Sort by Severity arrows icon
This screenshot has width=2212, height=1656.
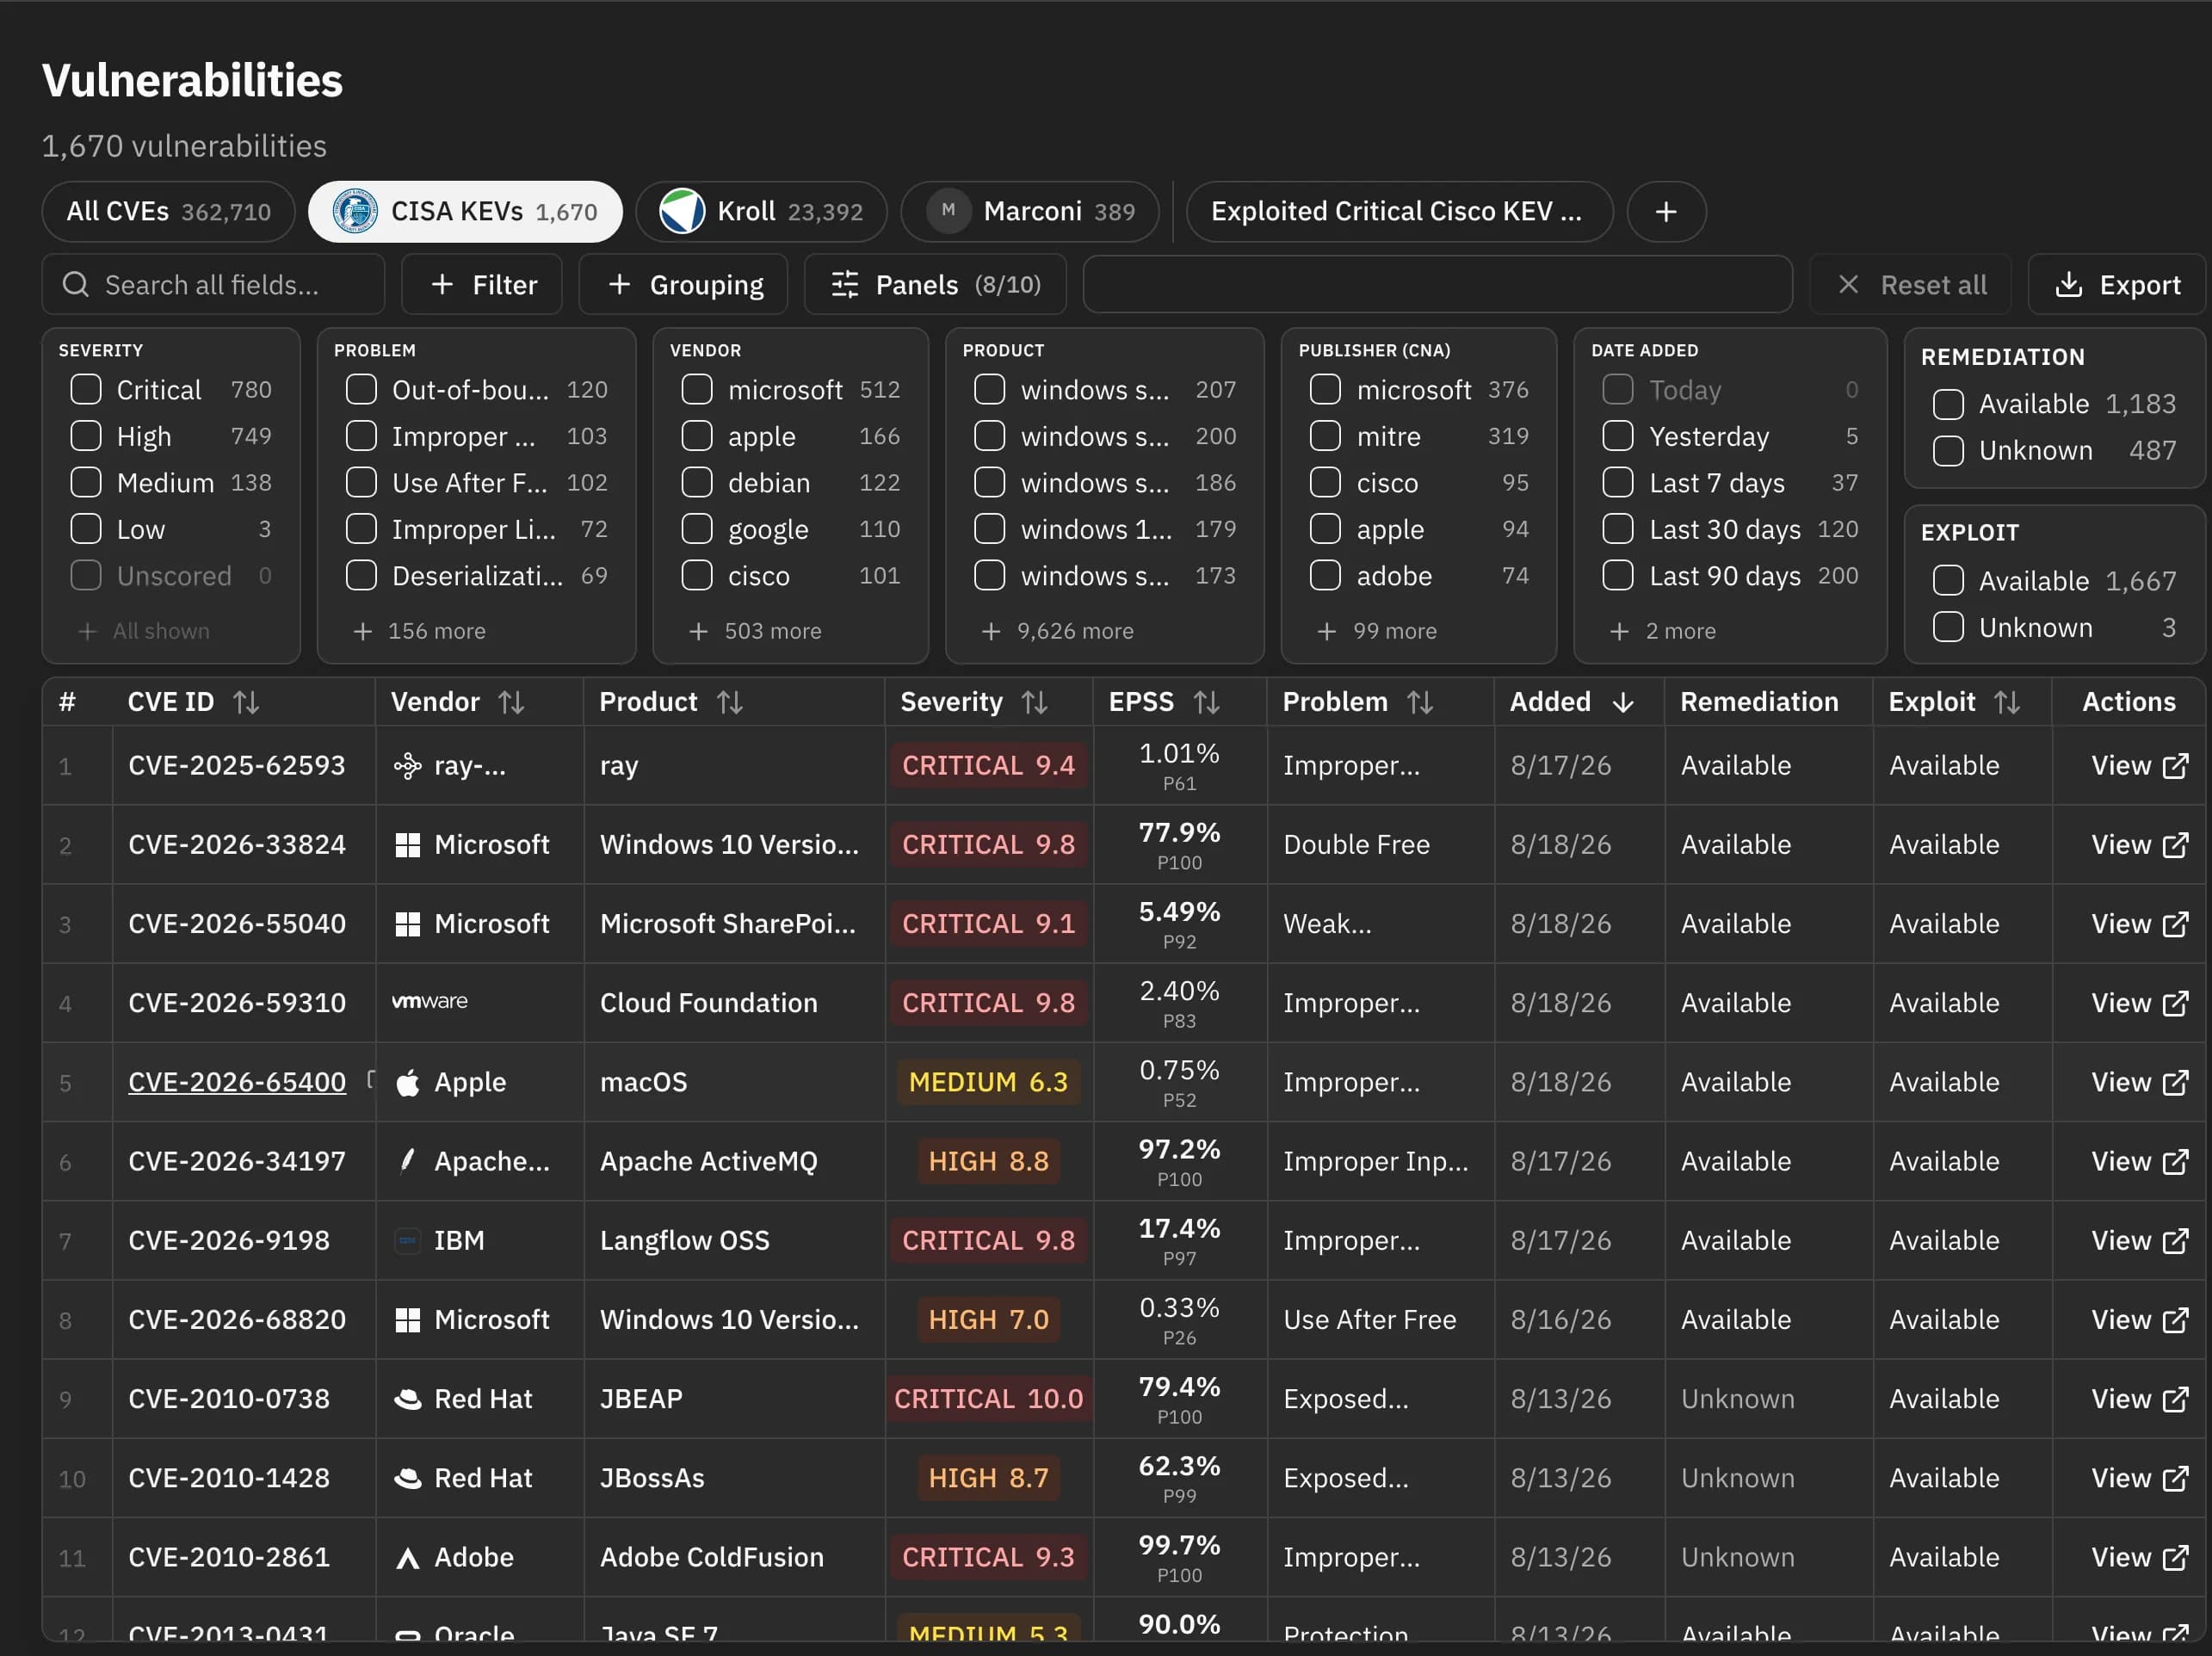point(1034,702)
